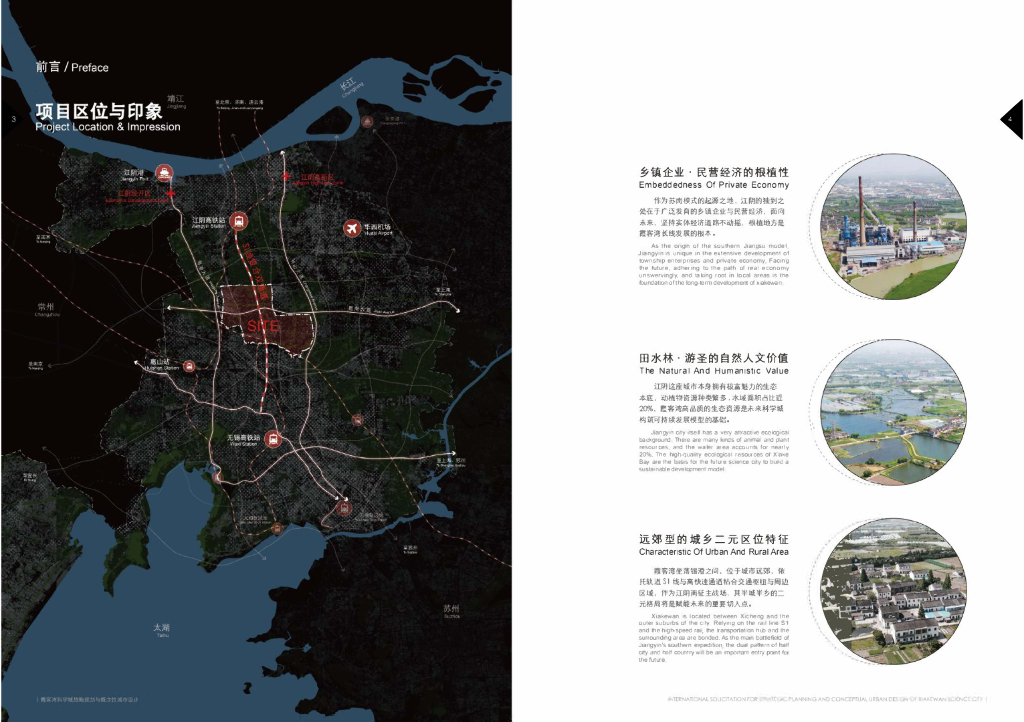1024x722 pixels.
Task: Click the 惠山站 Huishan Station label
Action: [x=161, y=364]
